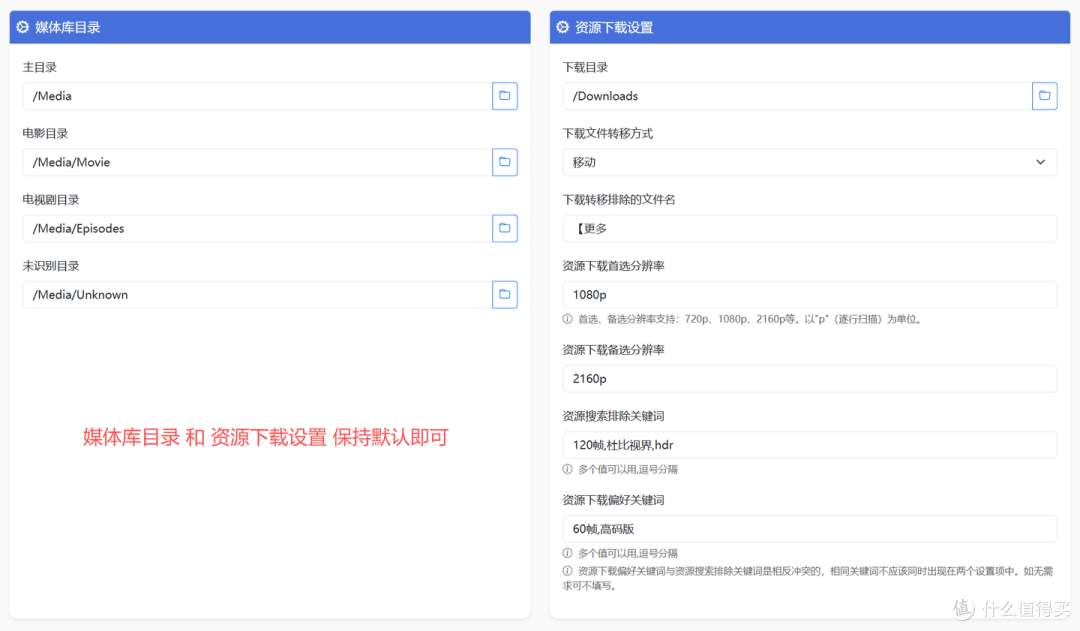1080x631 pixels.
Task: Click the 媒体库目录 panel title
Action: 68,28
